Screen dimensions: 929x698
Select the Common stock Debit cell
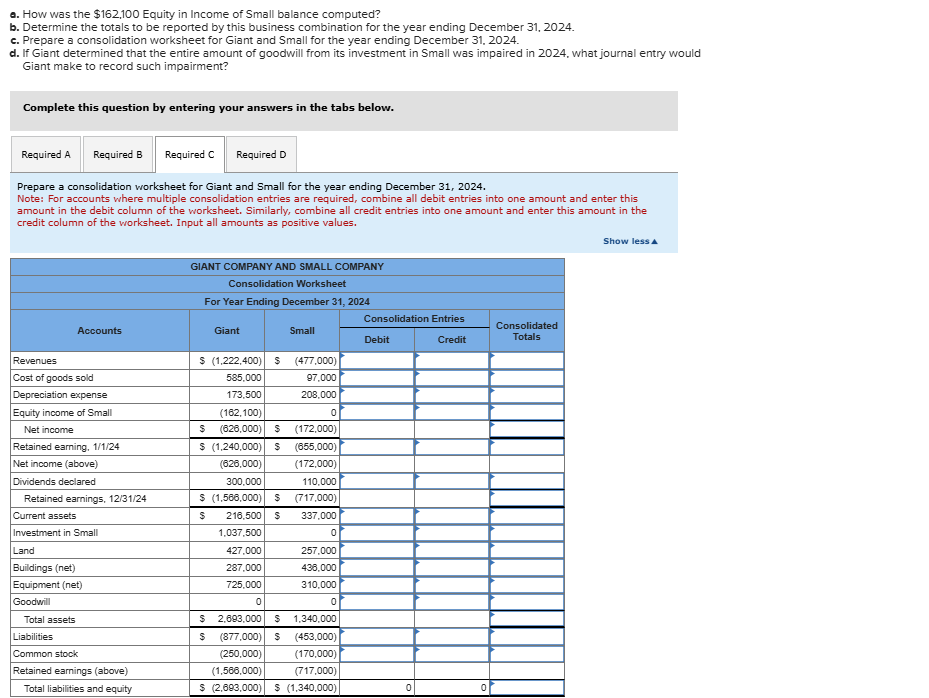pos(378,652)
